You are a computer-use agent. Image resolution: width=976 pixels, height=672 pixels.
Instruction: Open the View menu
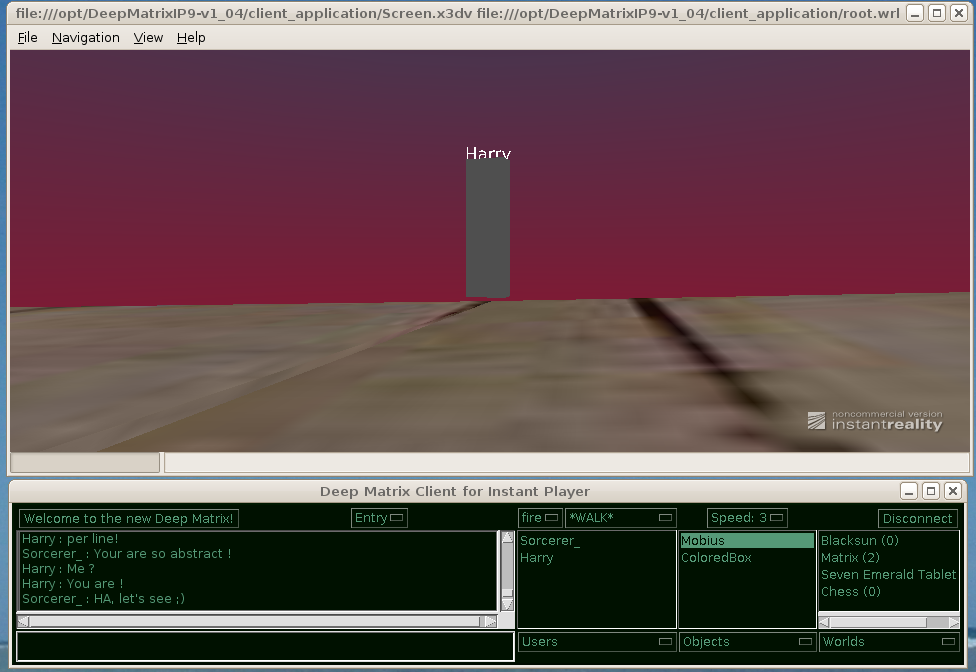click(148, 37)
